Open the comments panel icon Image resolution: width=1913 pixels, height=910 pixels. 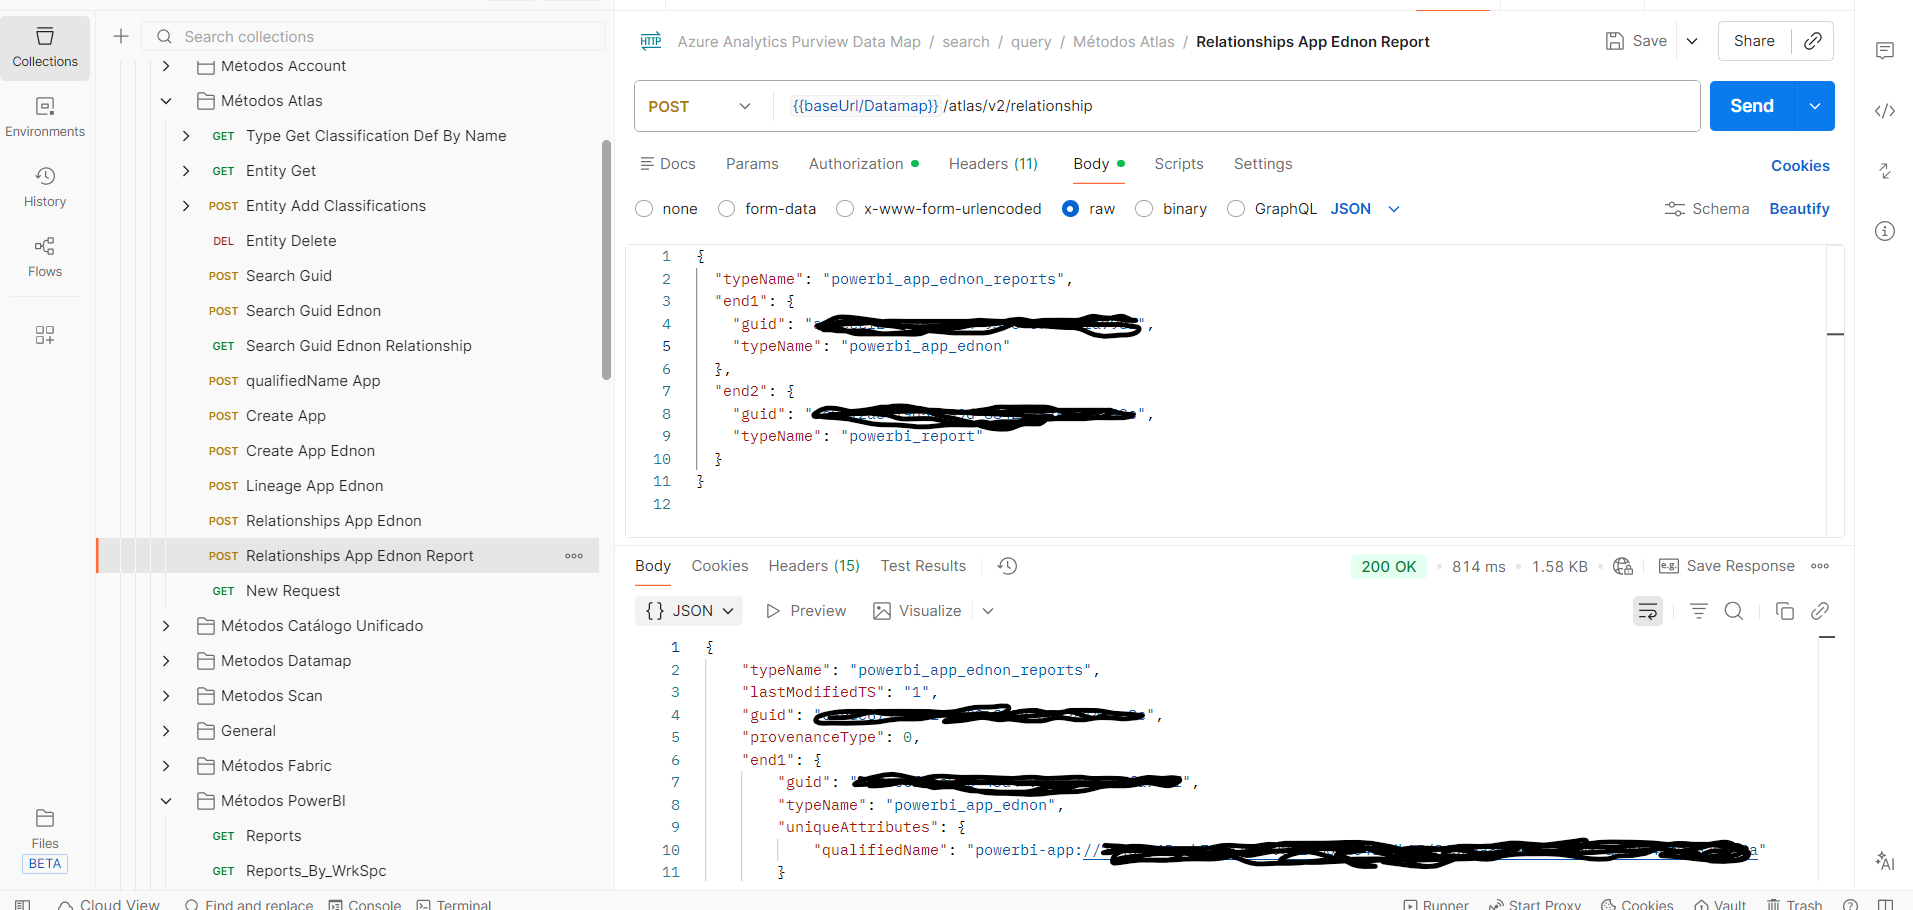tap(1885, 51)
